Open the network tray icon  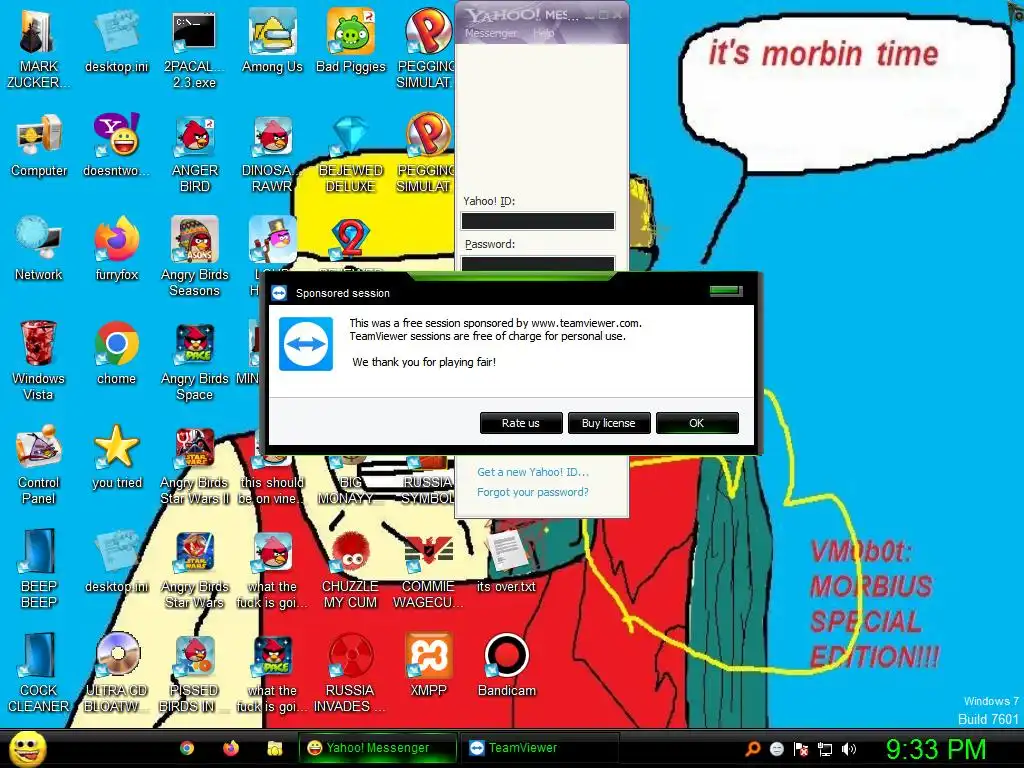click(x=825, y=749)
